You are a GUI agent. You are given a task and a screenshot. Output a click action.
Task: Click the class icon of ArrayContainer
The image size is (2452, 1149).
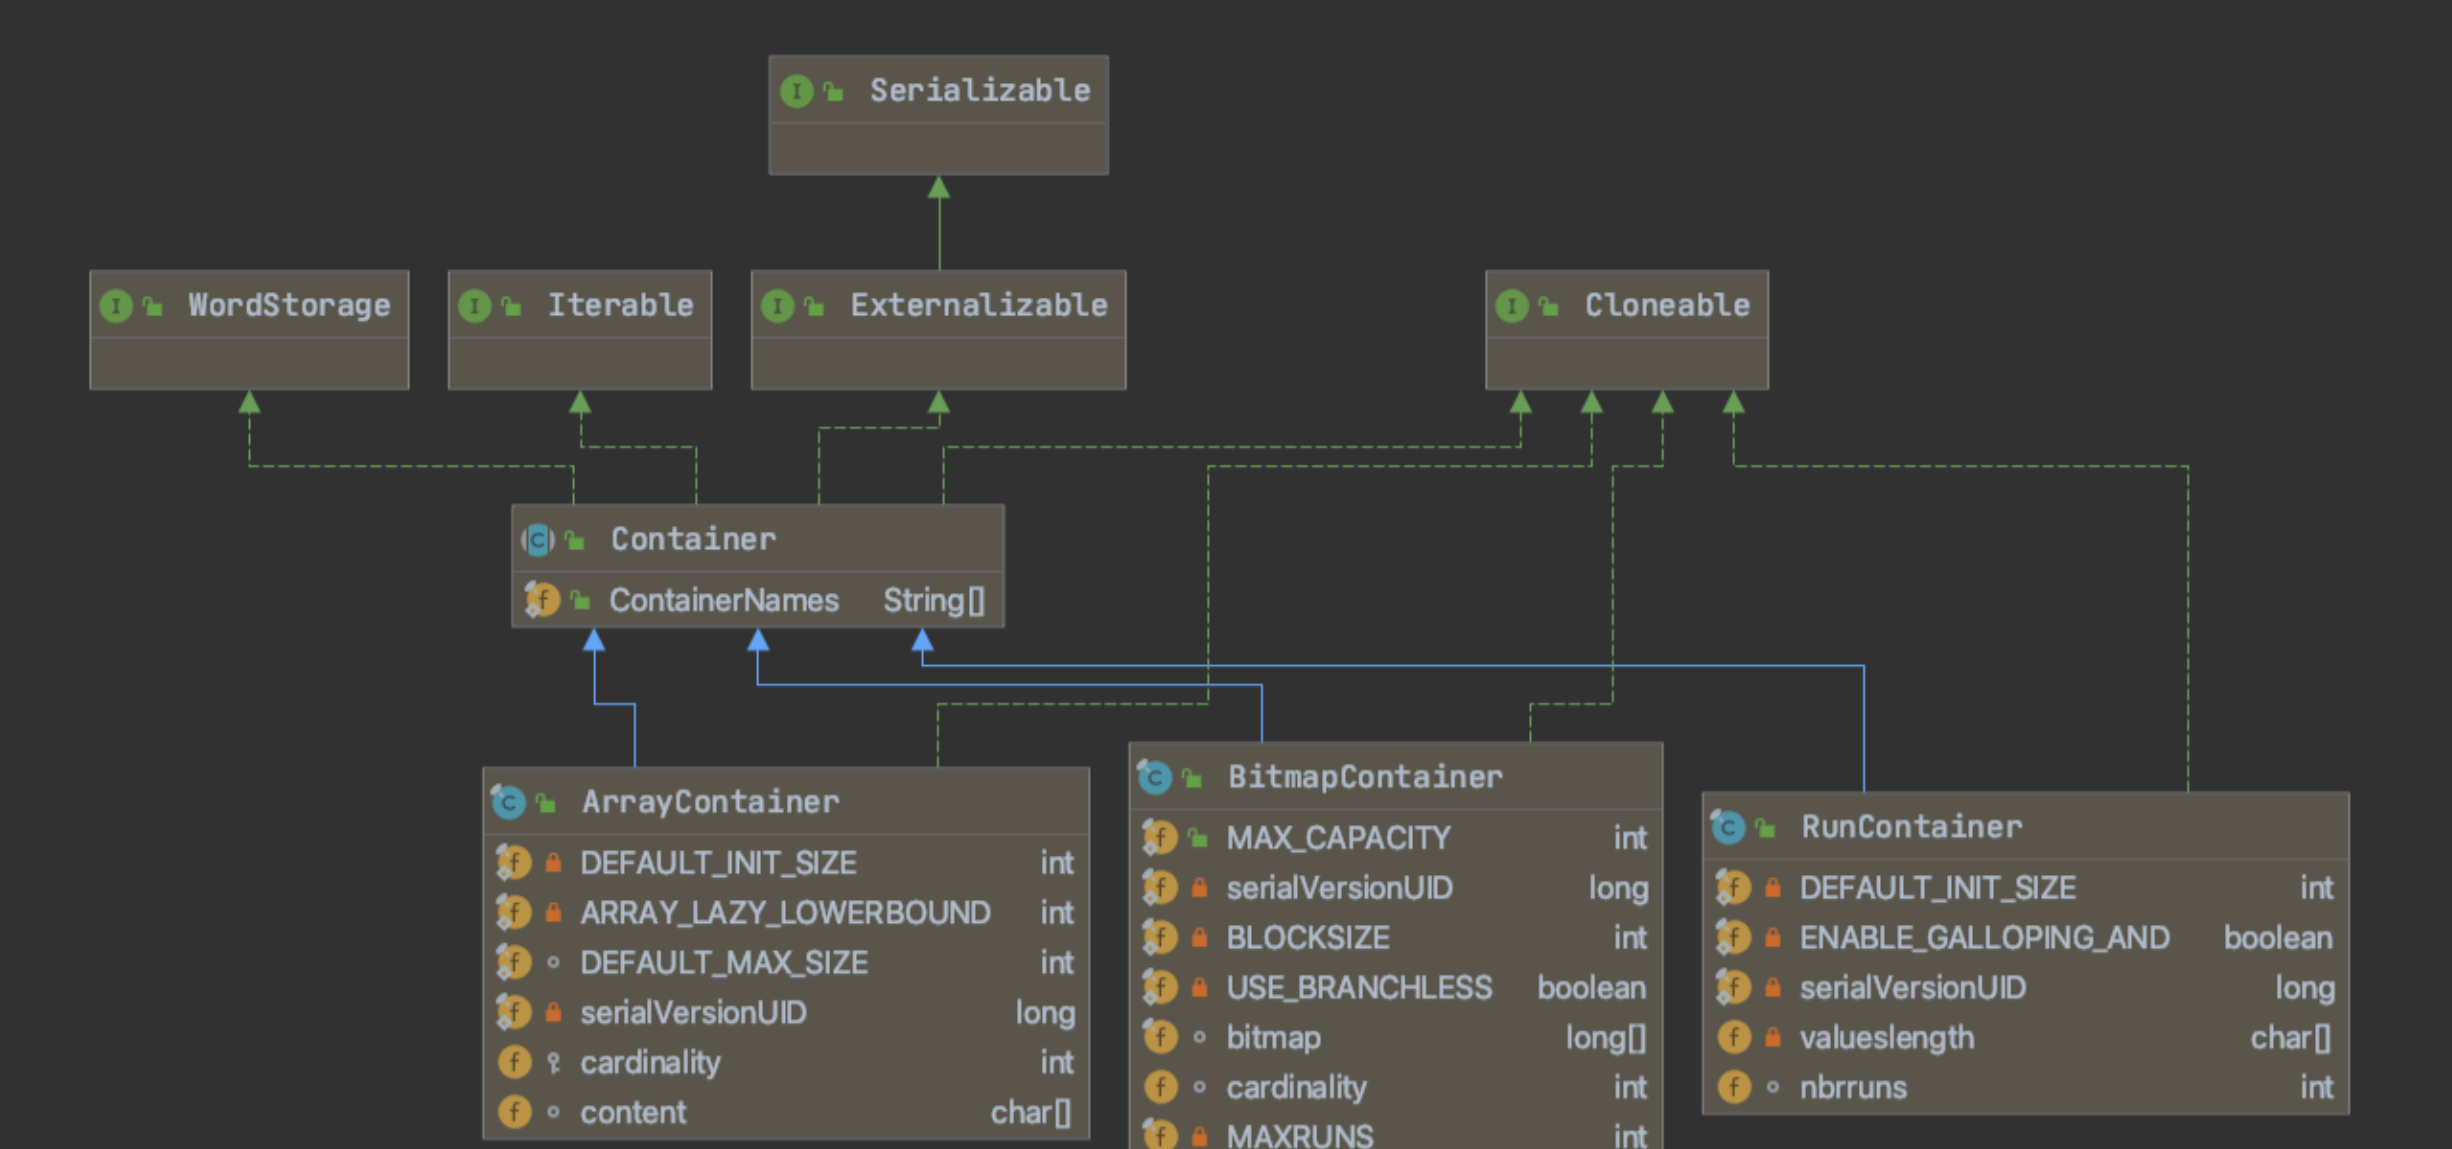[509, 802]
